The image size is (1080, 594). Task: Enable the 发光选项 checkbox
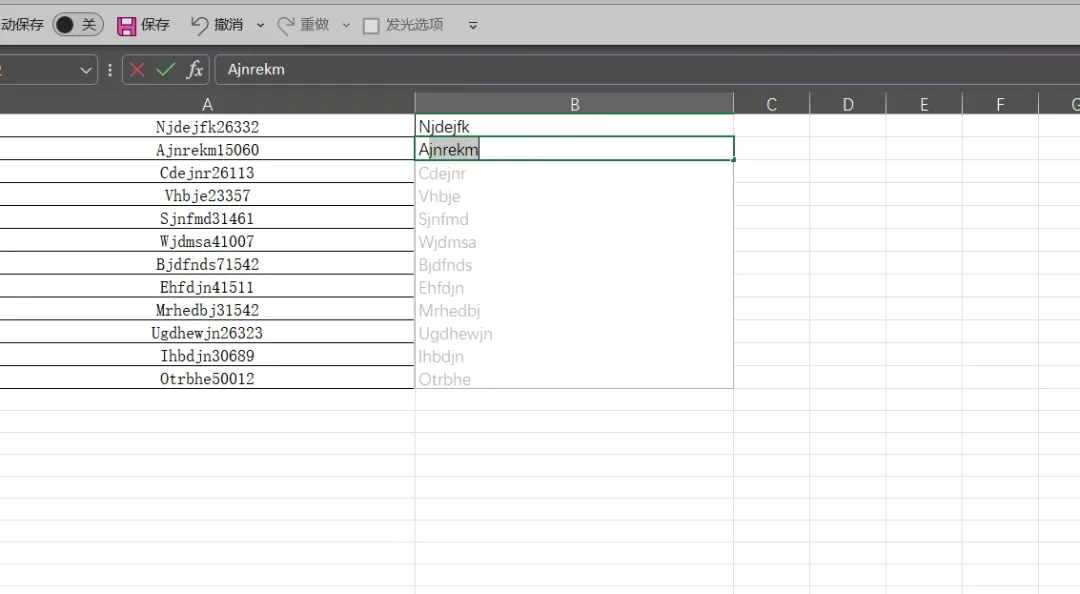pos(371,25)
